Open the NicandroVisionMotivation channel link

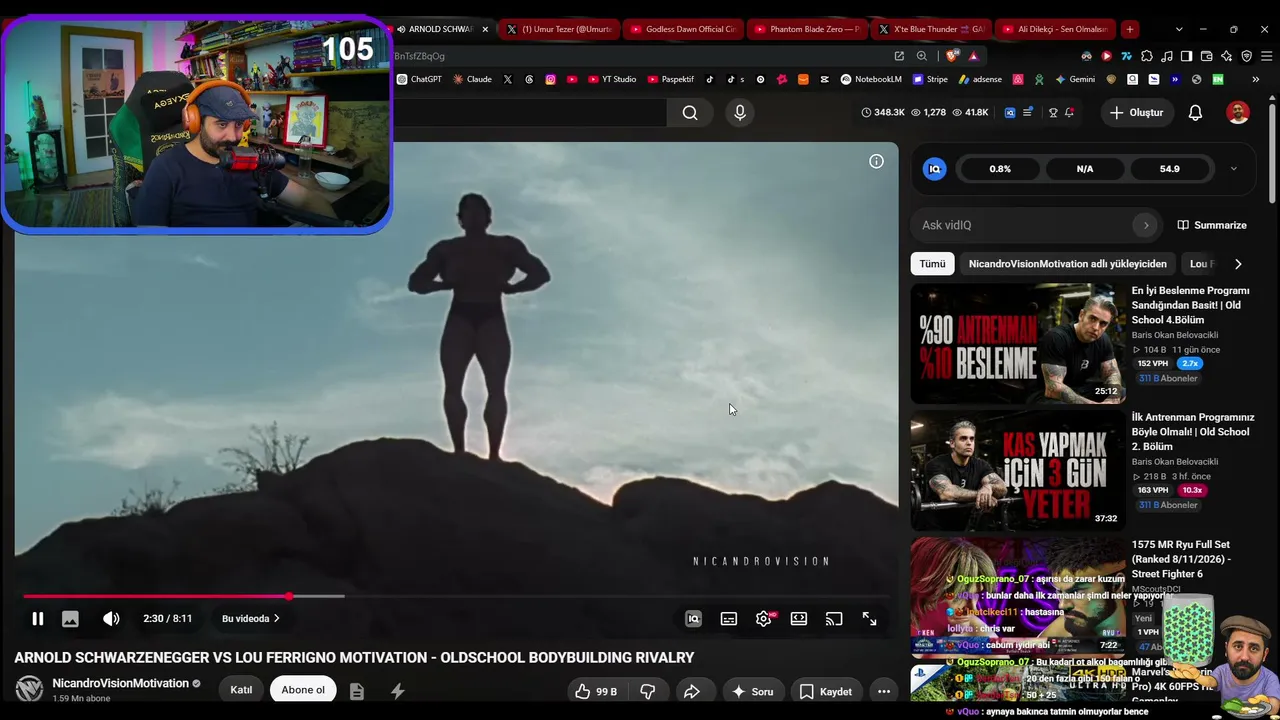[120, 683]
